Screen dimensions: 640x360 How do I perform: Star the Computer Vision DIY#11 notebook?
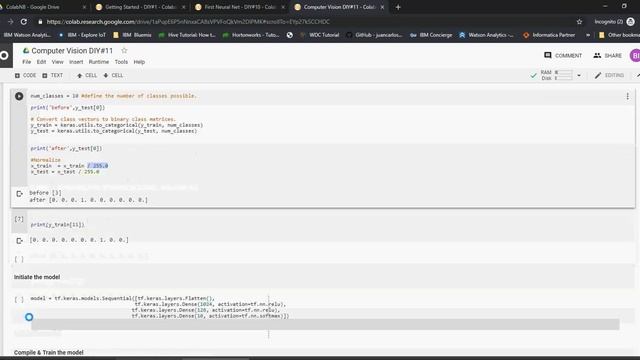tap(124, 51)
